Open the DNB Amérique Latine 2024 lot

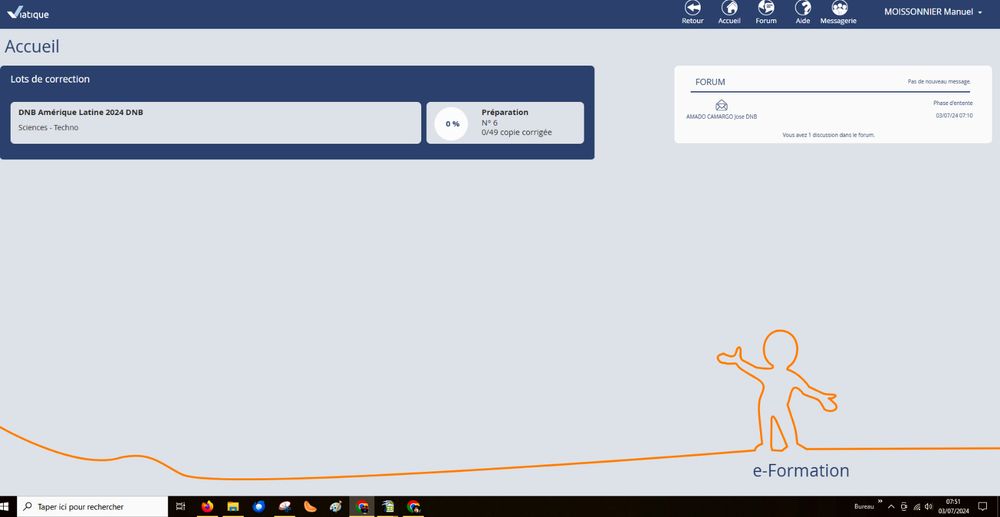(x=215, y=123)
